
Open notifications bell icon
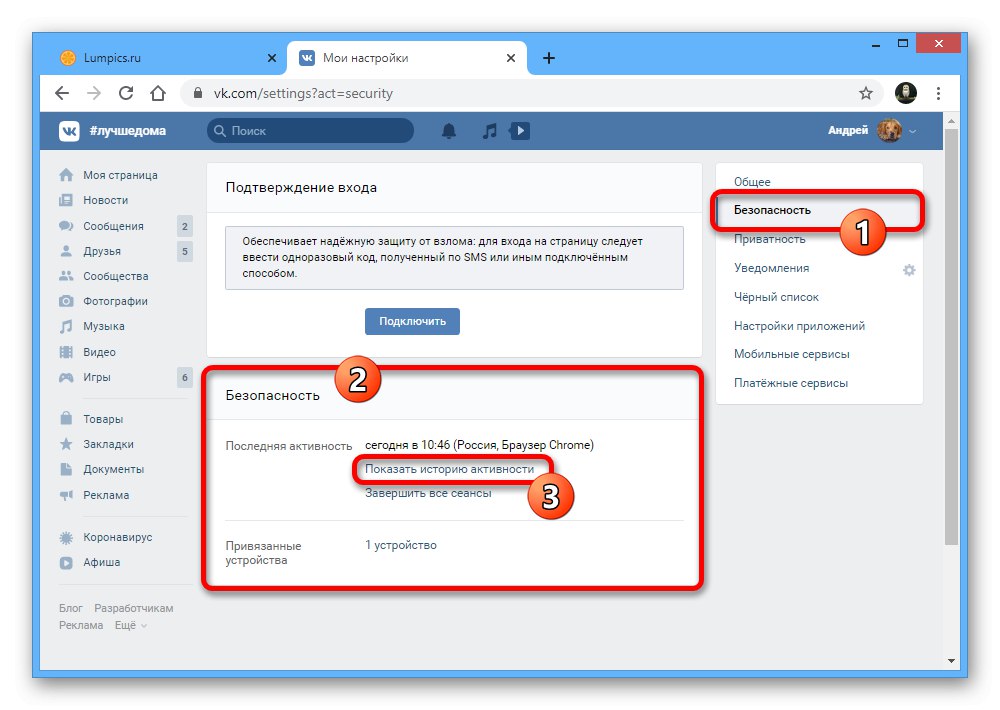[449, 131]
